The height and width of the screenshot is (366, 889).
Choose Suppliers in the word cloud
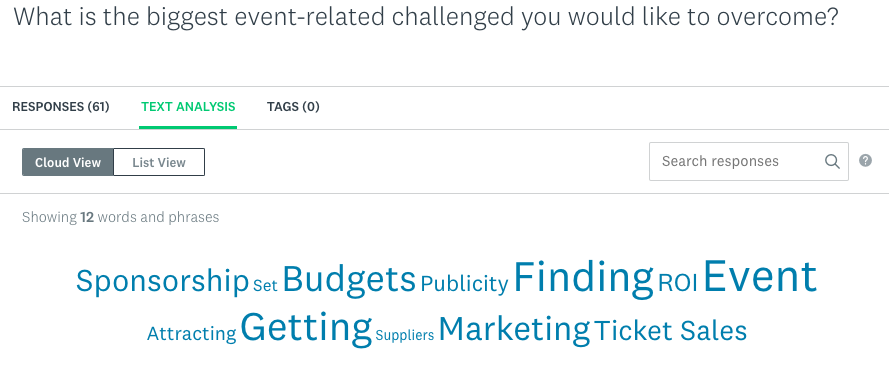tap(405, 335)
